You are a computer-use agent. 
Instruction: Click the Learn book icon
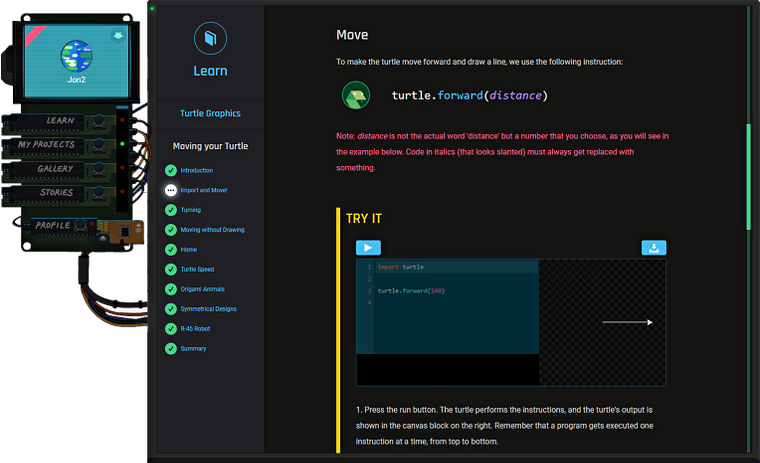point(210,38)
